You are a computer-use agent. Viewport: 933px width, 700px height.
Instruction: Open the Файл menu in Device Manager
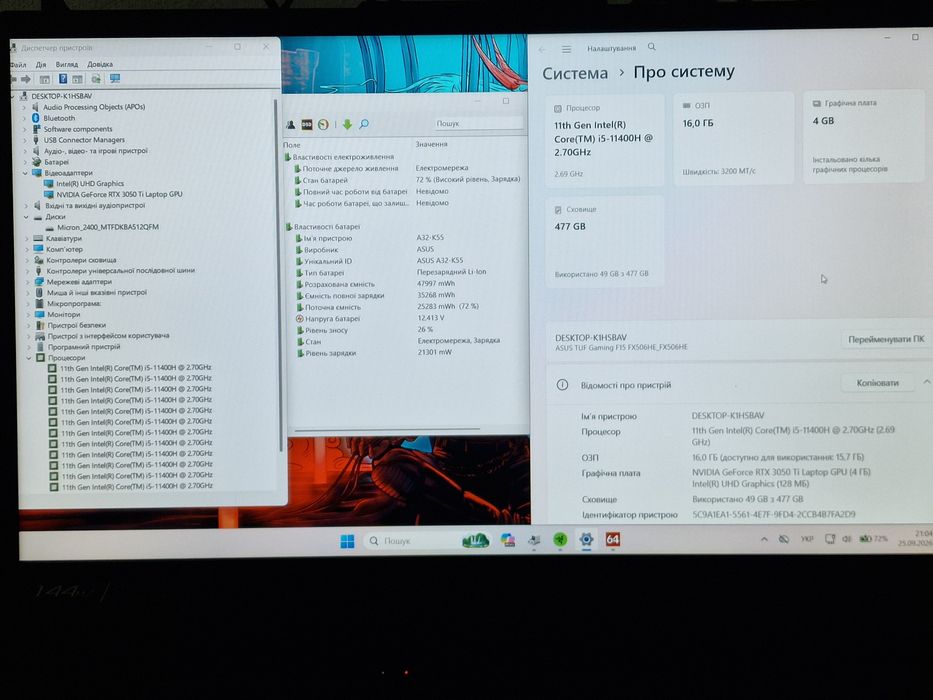(18, 64)
